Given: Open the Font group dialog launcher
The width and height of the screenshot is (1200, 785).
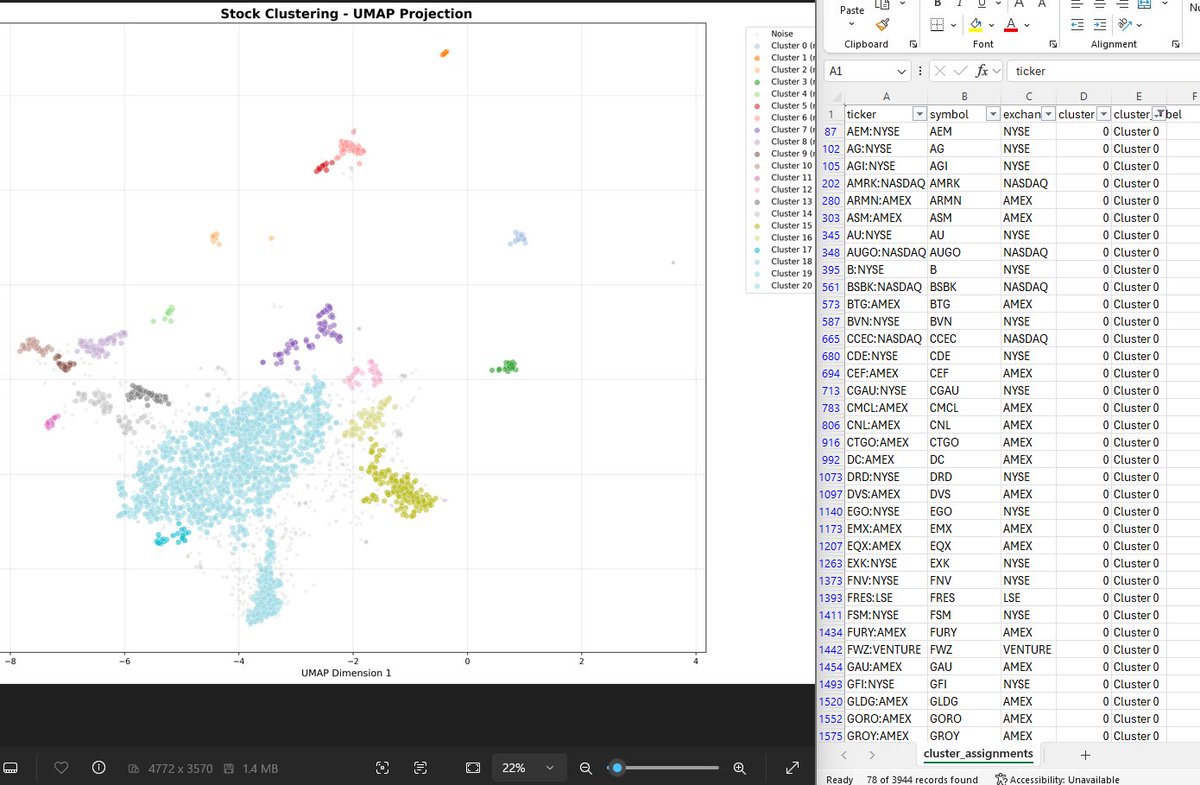Looking at the screenshot, I should click(x=1053, y=44).
